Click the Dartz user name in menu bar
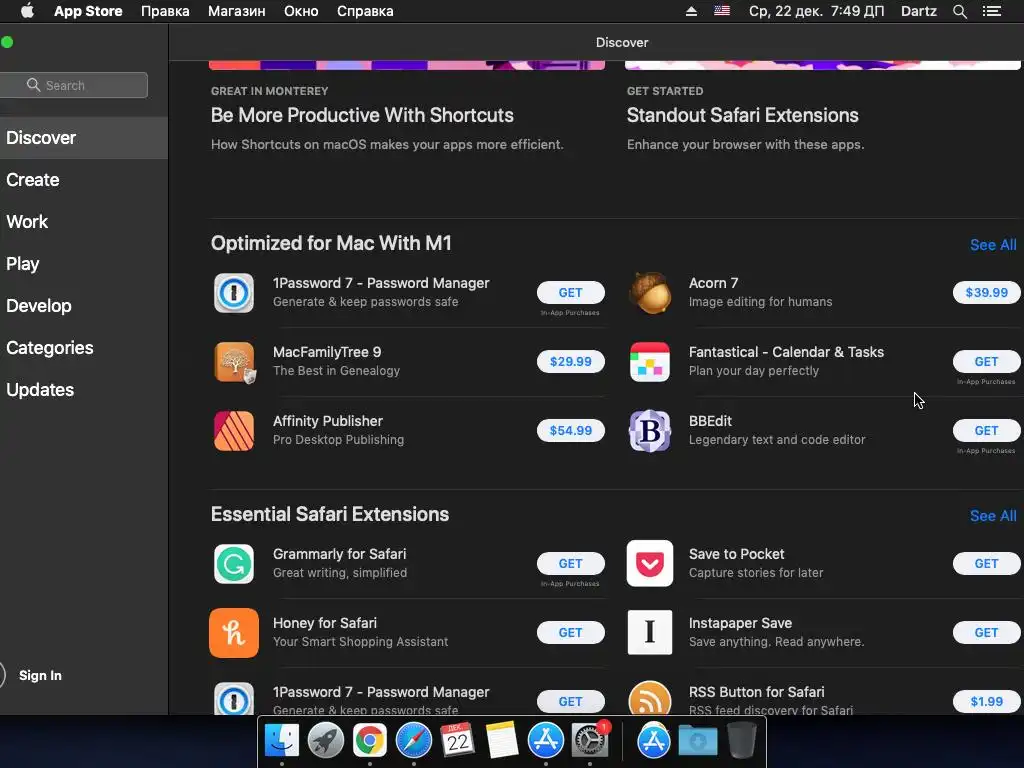The width and height of the screenshot is (1024, 768). (918, 11)
